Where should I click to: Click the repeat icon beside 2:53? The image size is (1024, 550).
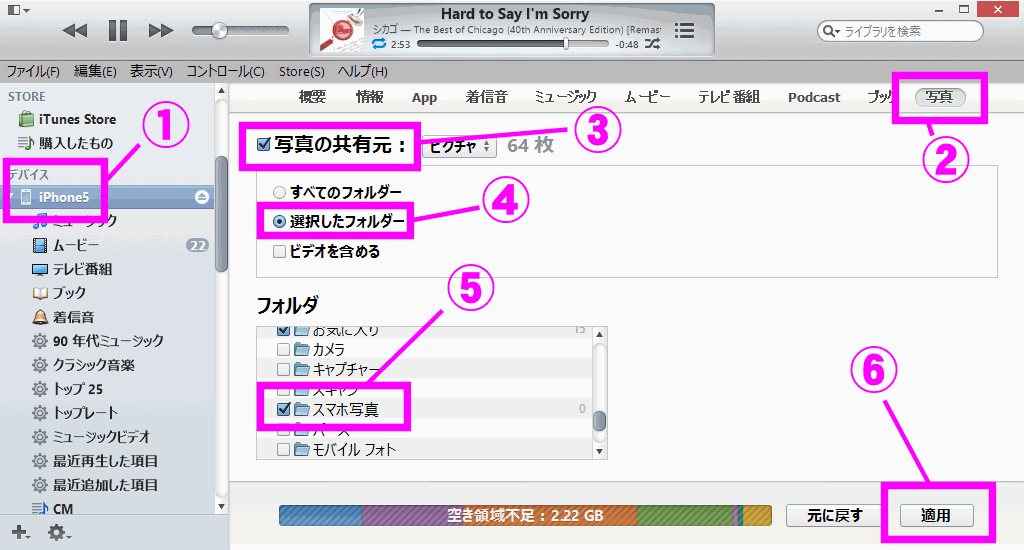(x=379, y=44)
